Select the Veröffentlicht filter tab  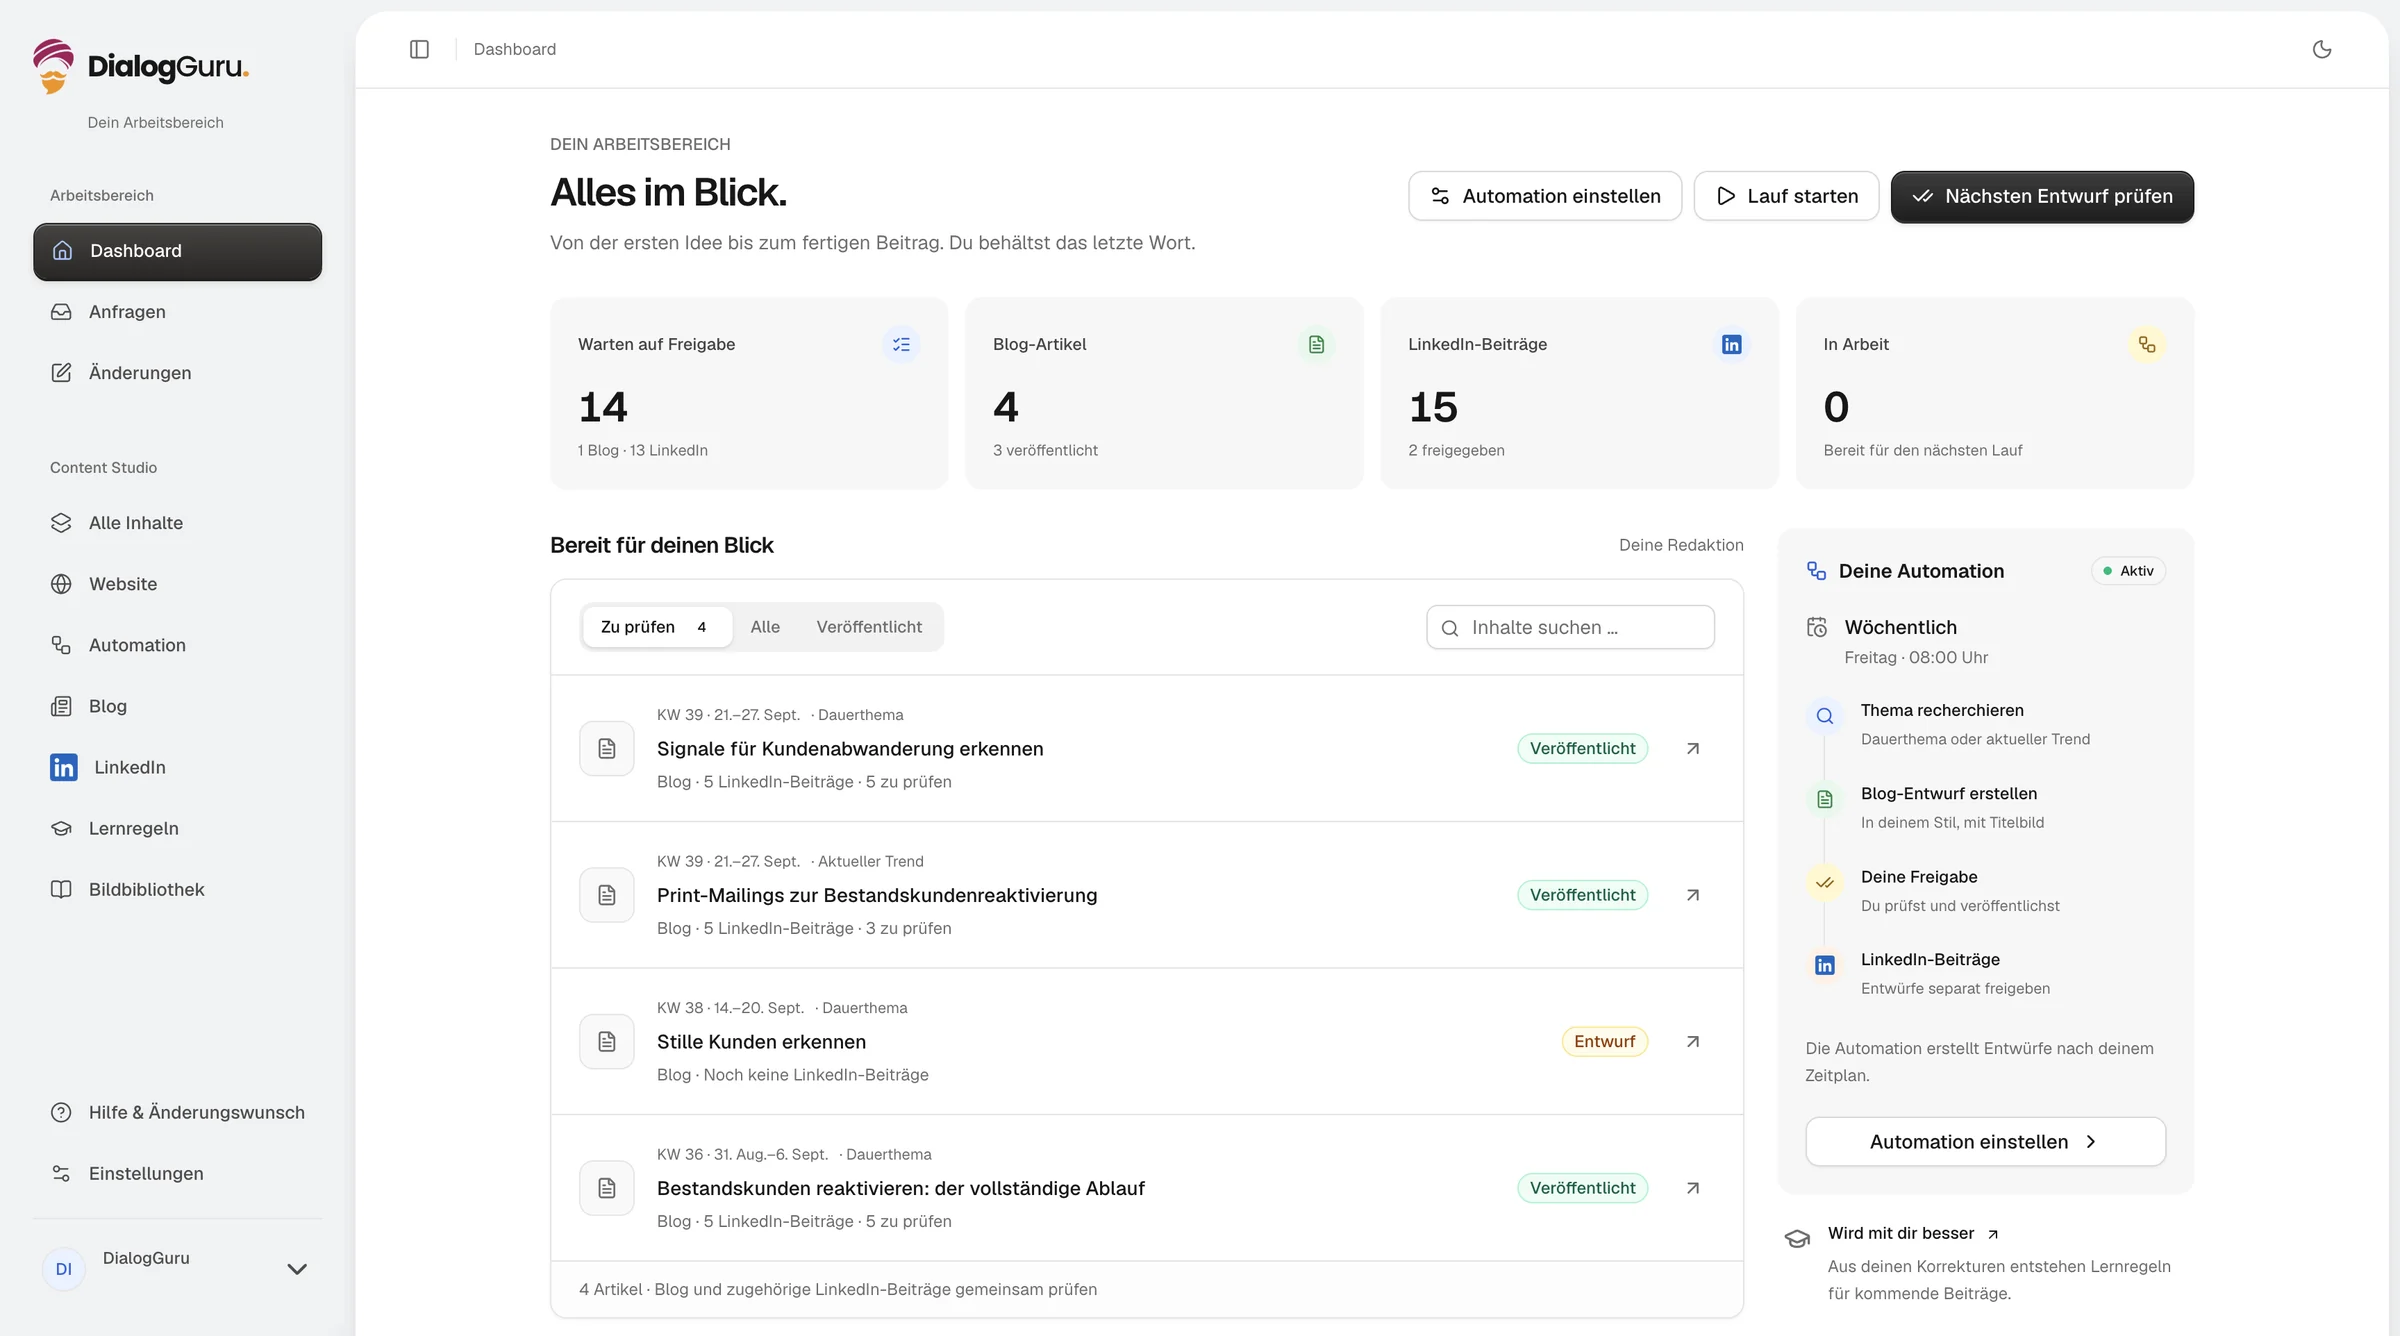tap(869, 627)
